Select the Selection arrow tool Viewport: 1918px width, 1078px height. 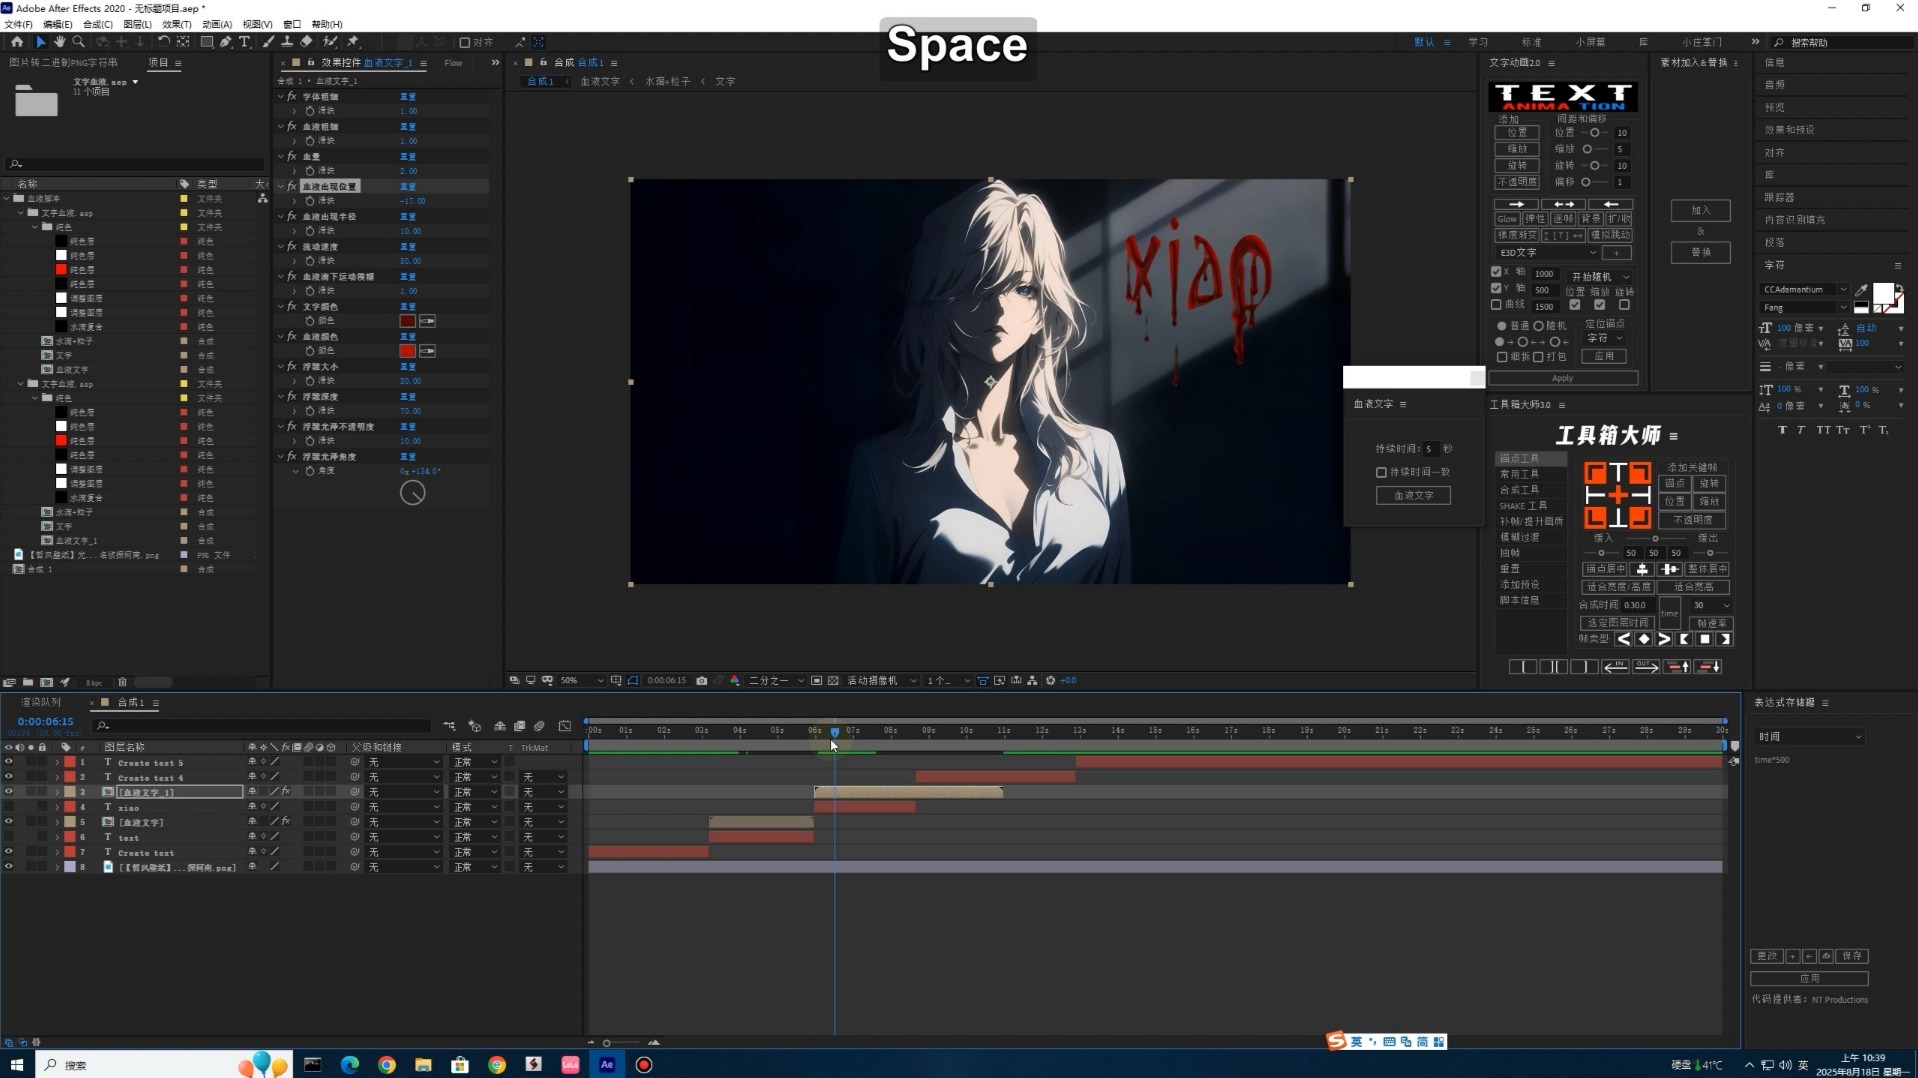point(41,42)
